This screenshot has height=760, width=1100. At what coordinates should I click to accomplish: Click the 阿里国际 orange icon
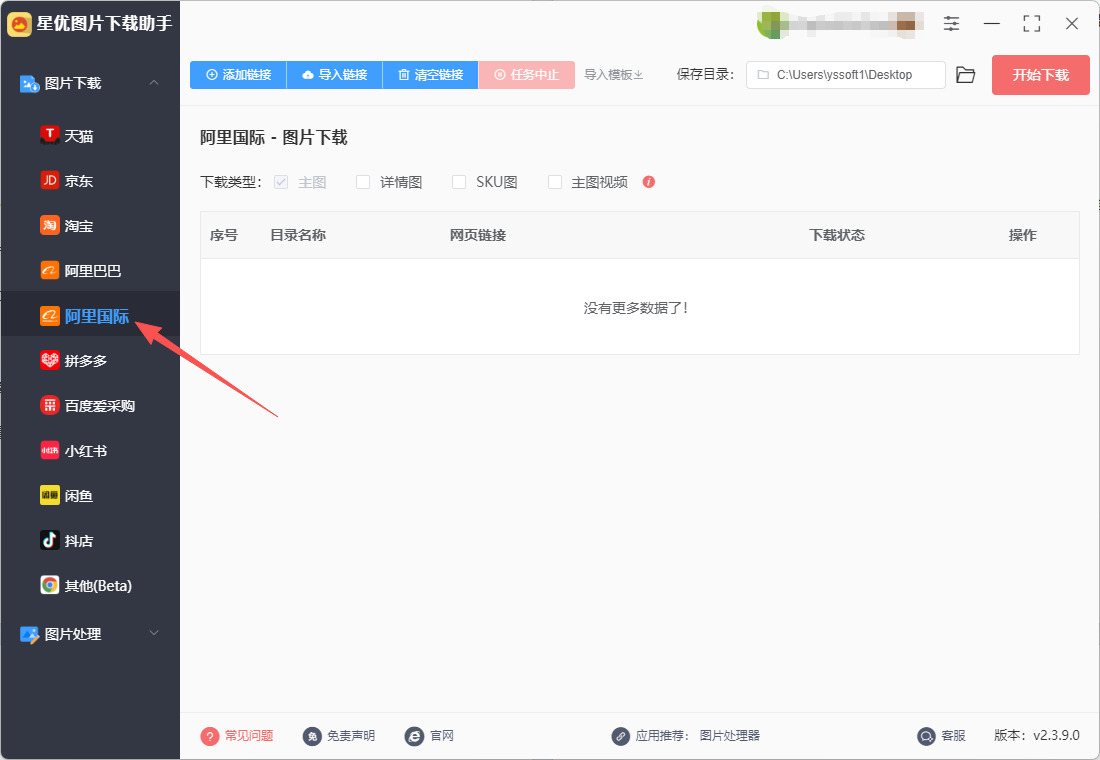[x=50, y=316]
